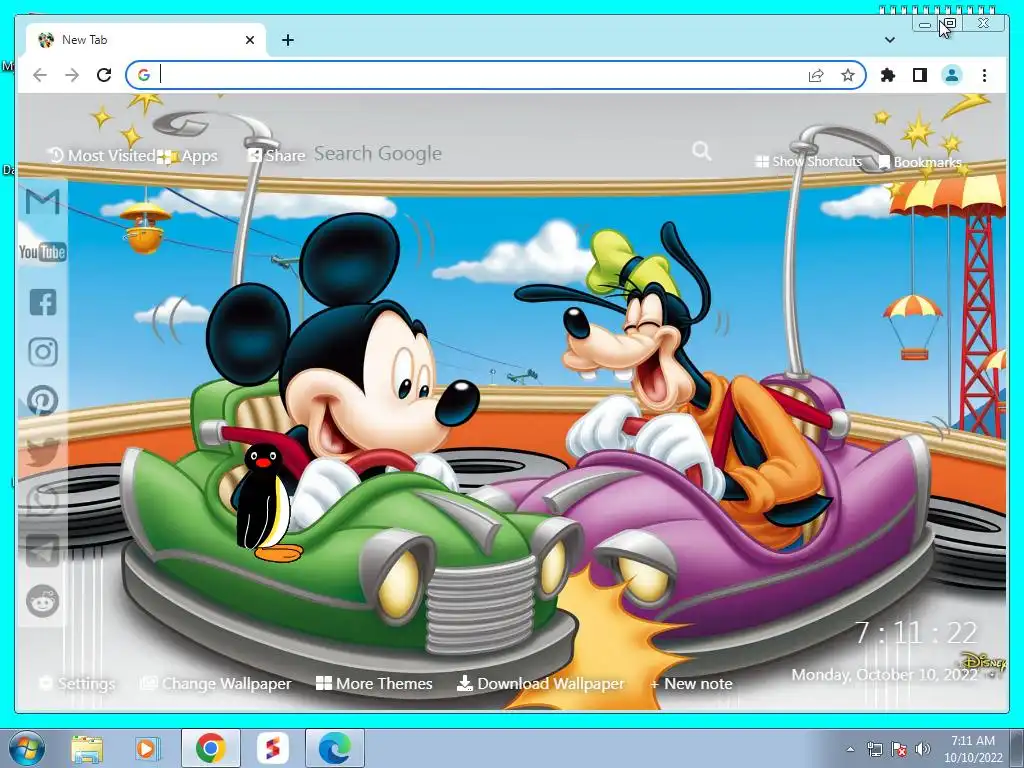This screenshot has height=768, width=1024.
Task: Open Windows Explorer from taskbar
Action: pyautogui.click(x=87, y=748)
